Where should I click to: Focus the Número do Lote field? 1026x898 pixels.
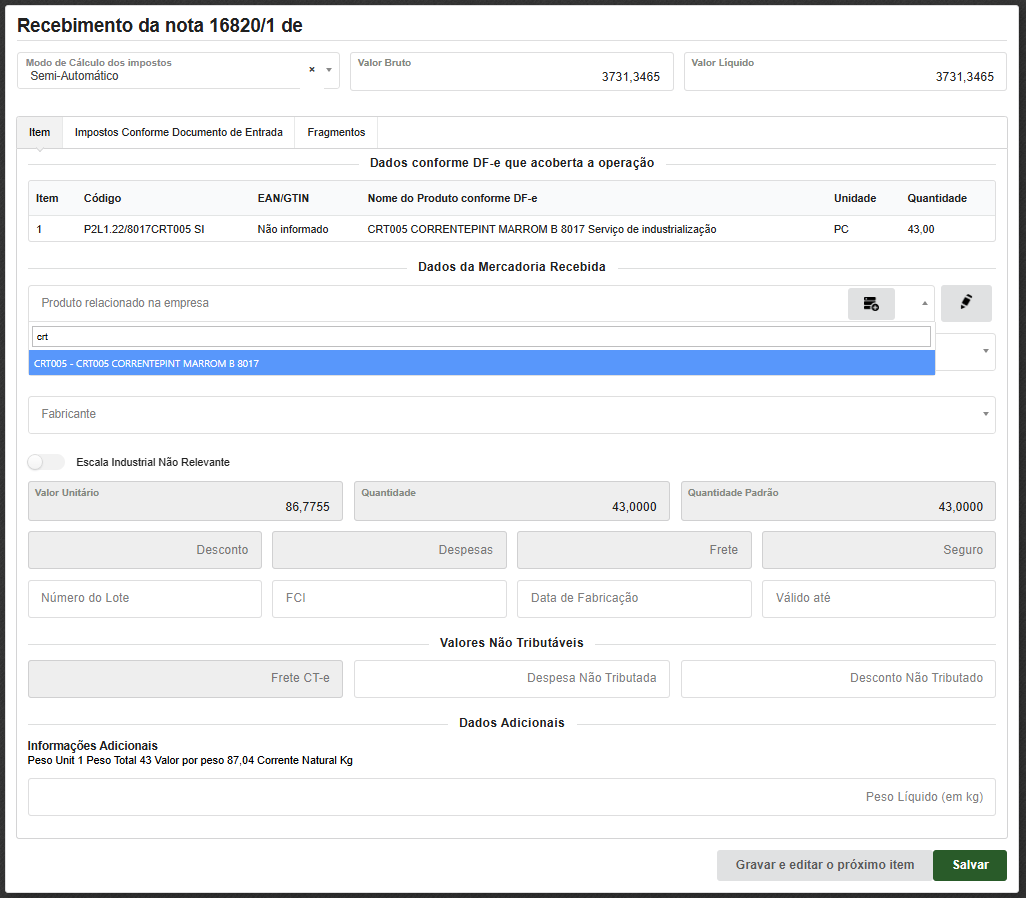(x=145, y=599)
